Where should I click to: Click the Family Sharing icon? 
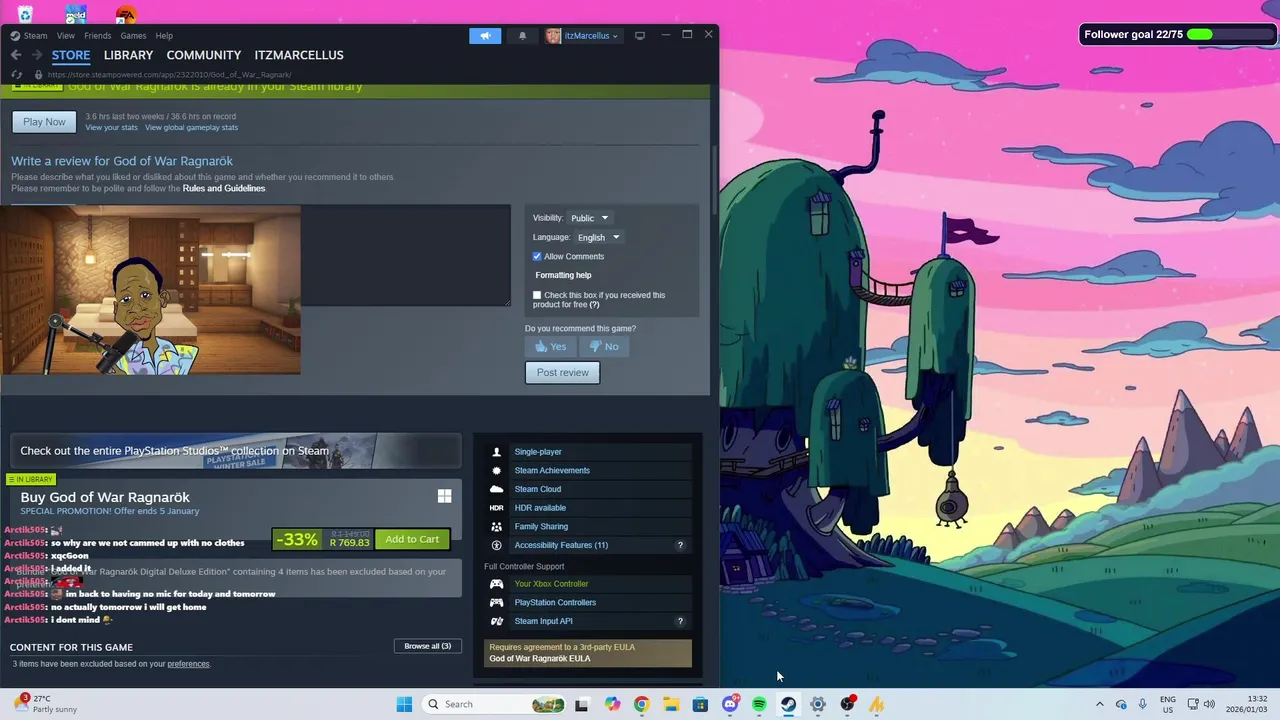coord(496,526)
